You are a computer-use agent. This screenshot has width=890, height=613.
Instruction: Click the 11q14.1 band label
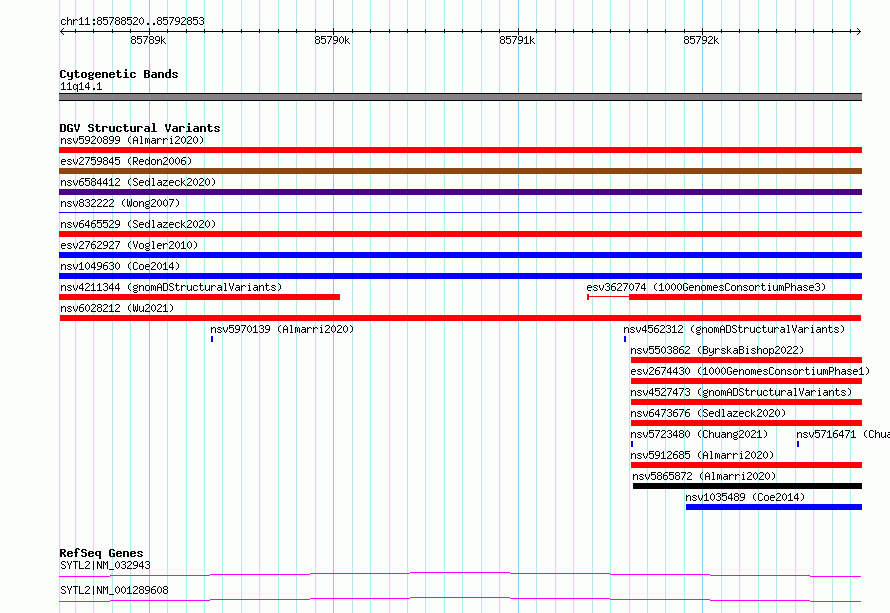click(81, 86)
